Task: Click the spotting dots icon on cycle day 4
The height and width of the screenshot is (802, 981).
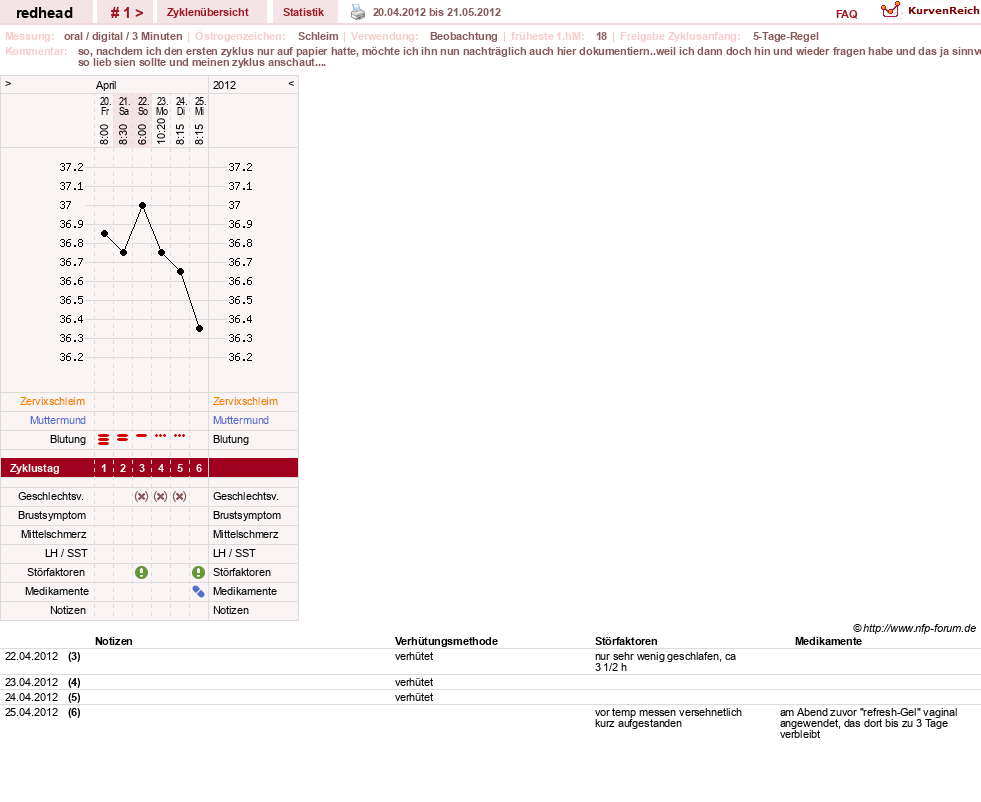Action: point(161,435)
